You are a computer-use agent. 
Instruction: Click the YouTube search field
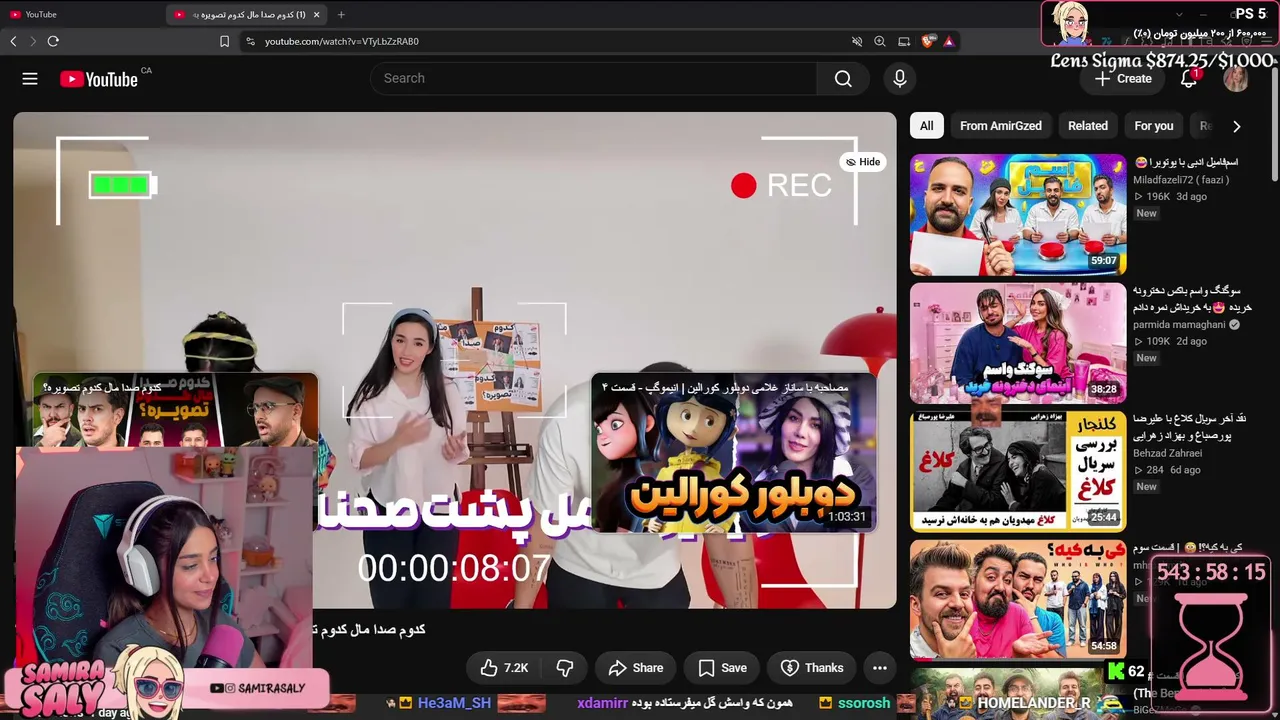[593, 79]
